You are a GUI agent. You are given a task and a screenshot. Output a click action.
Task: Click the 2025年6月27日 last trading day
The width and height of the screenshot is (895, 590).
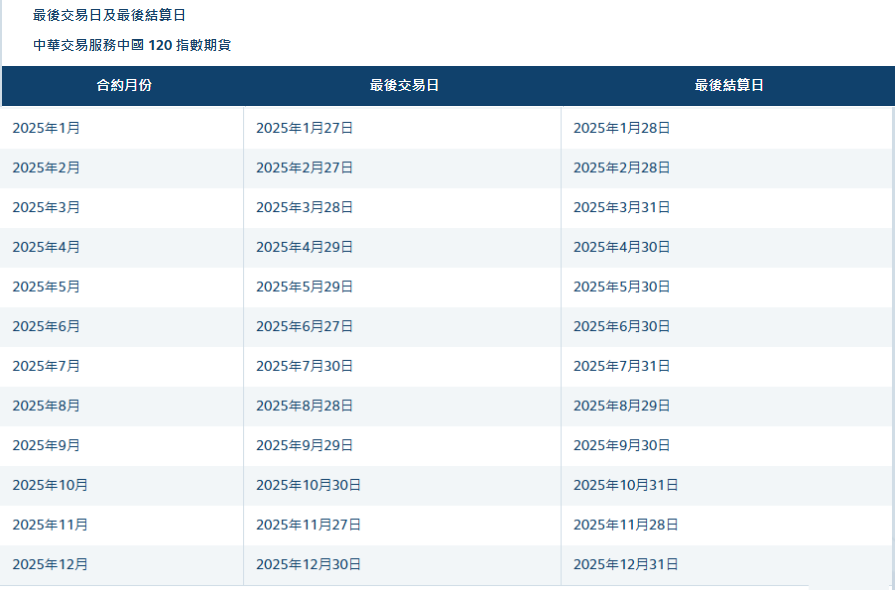tap(304, 326)
